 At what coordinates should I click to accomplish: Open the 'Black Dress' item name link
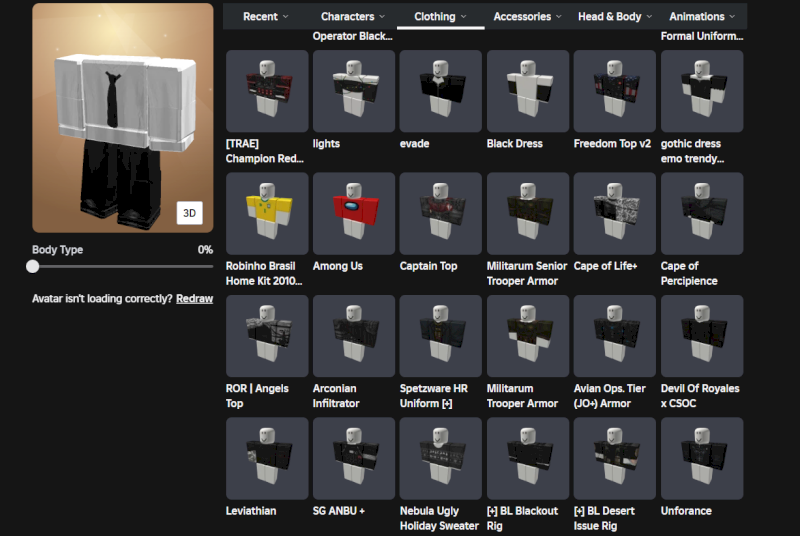514,144
